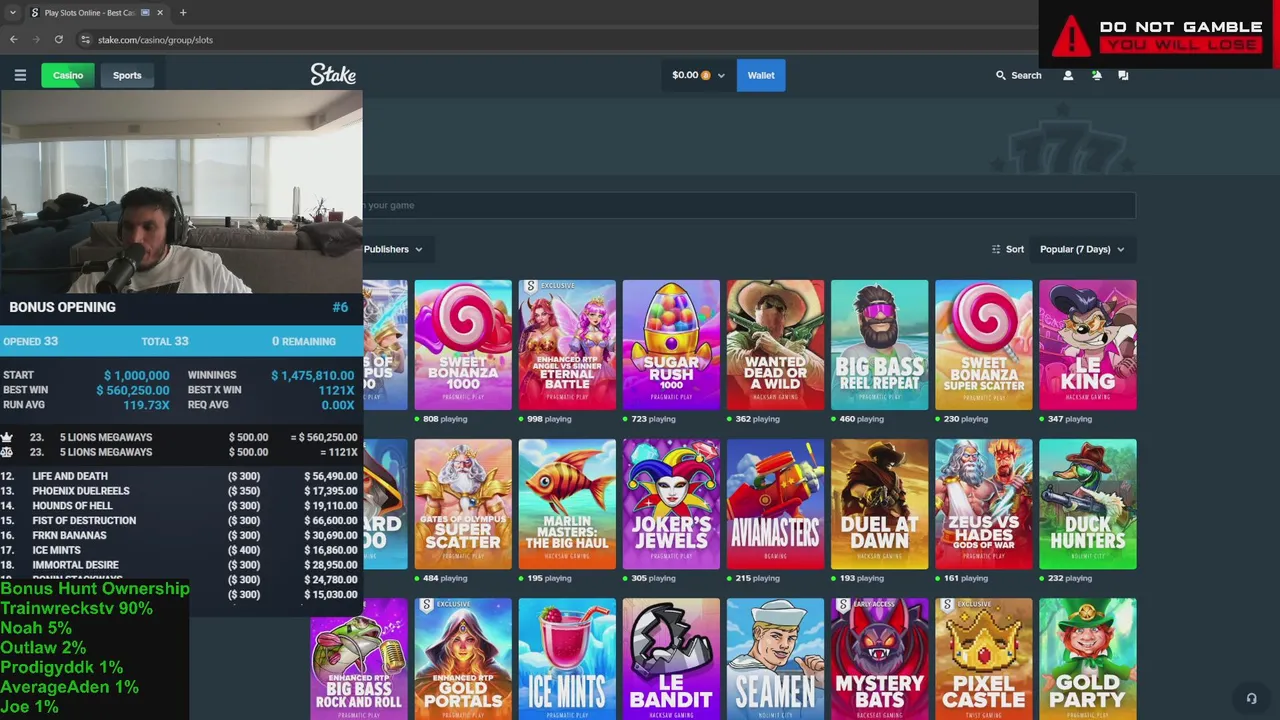
Task: Close the Play Slots Online tab
Action: pos(160,13)
